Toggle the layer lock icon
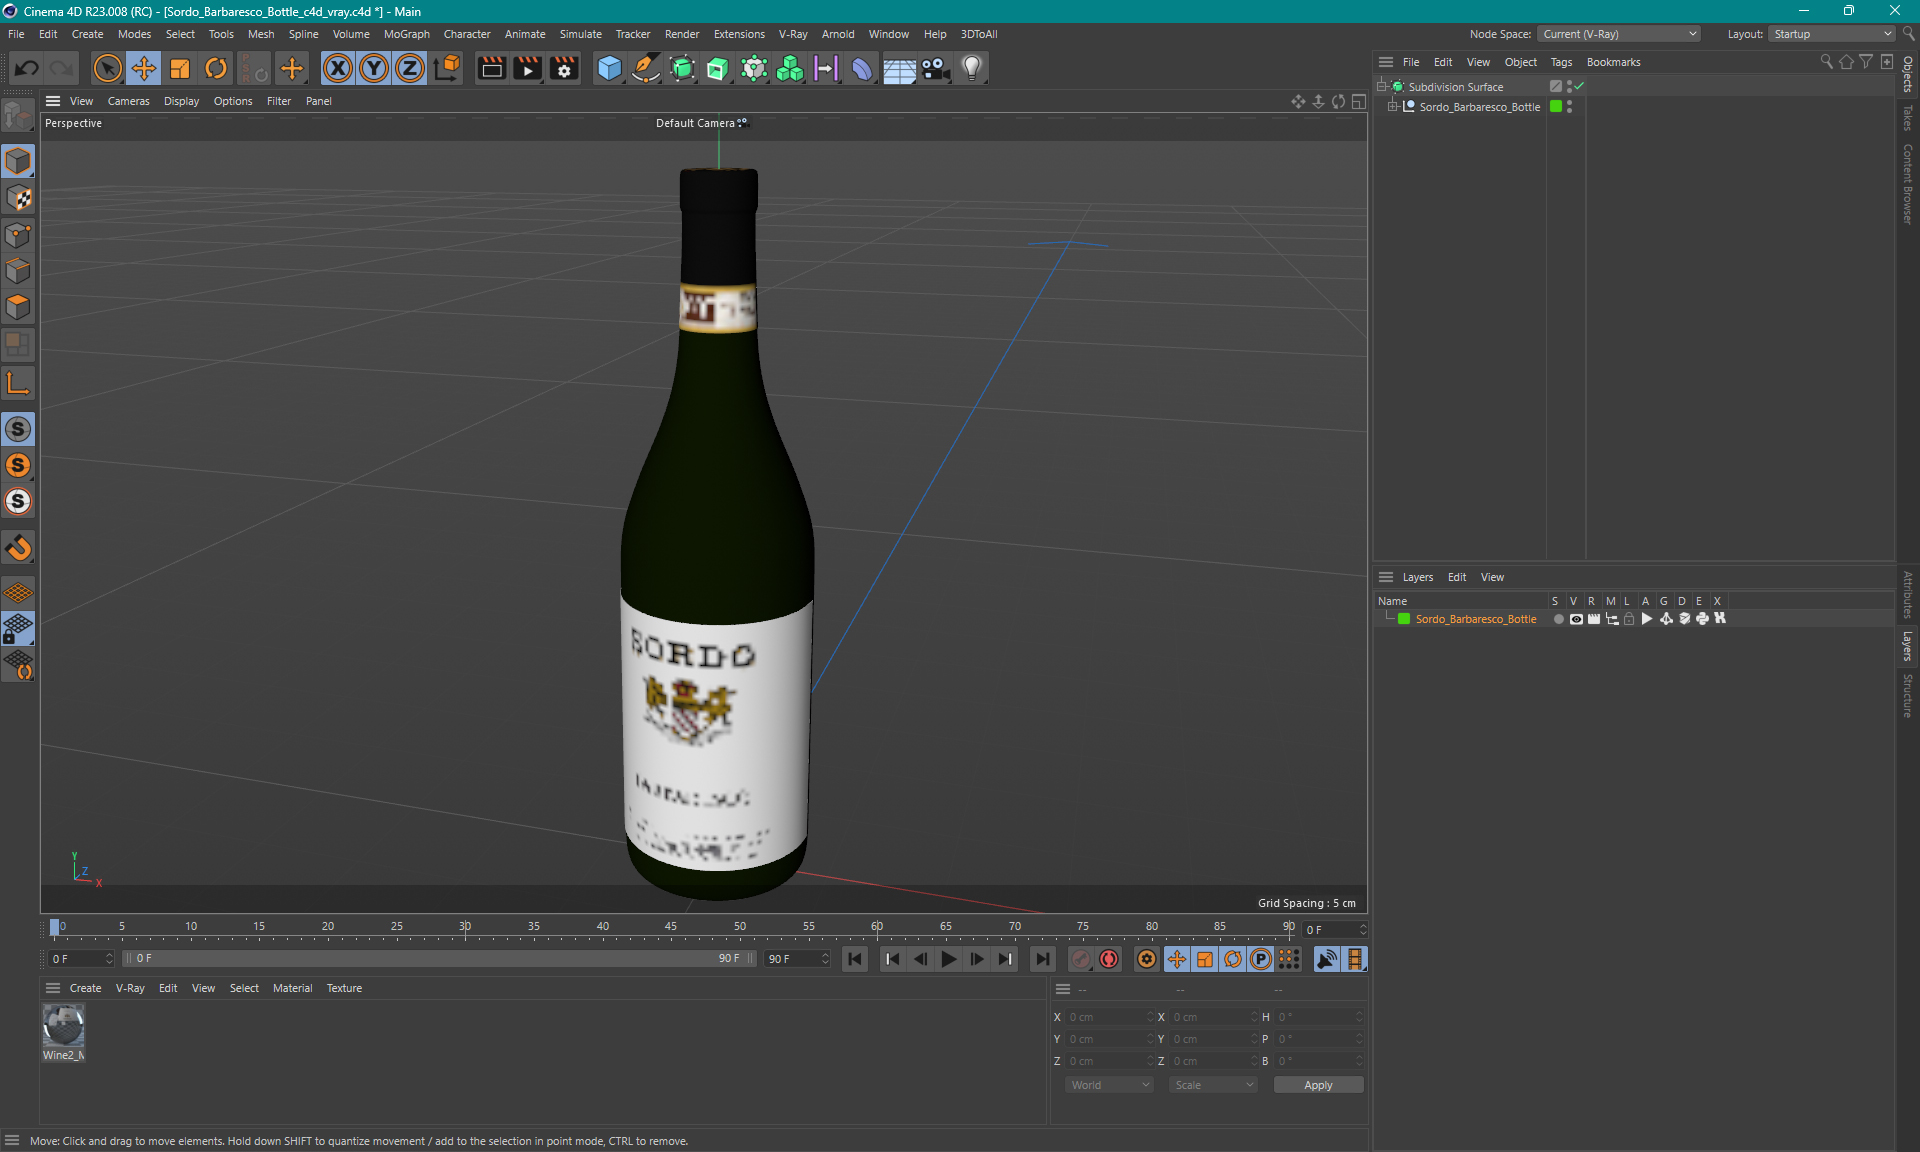Screen dimensions: 1920x1152 pyautogui.click(x=1629, y=619)
